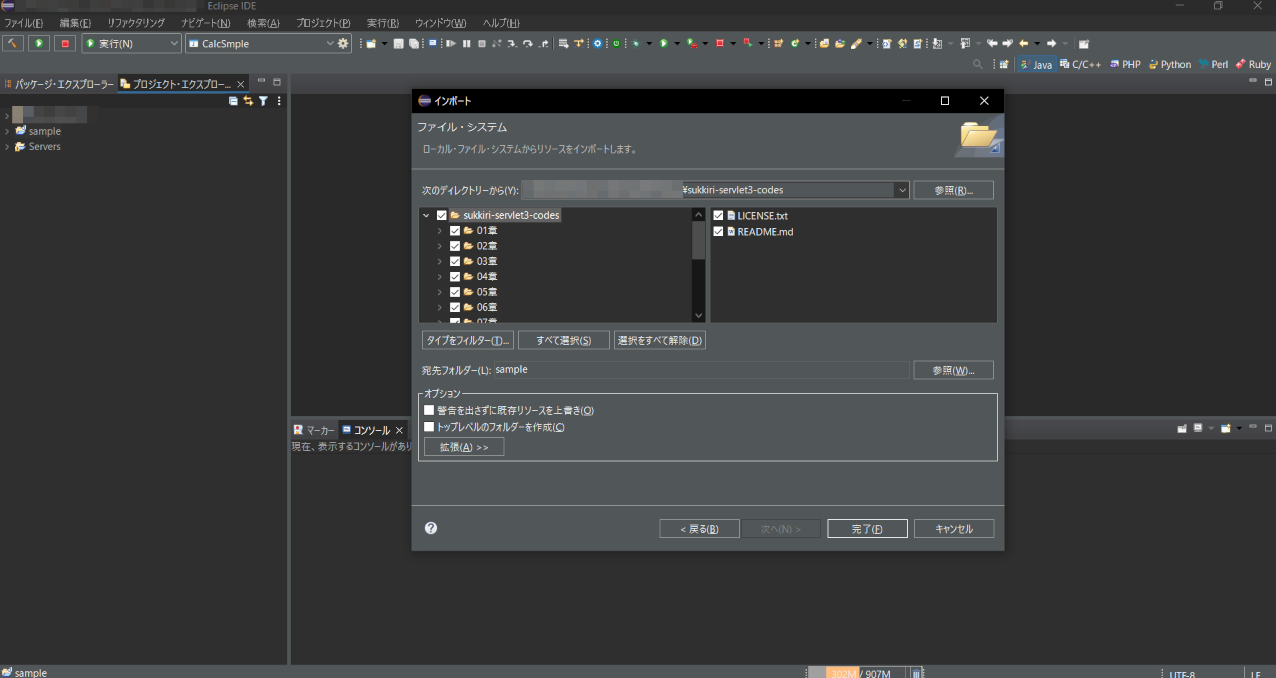
Task: Click the Build hammer icon in launch bar
Action: pyautogui.click(x=13, y=44)
